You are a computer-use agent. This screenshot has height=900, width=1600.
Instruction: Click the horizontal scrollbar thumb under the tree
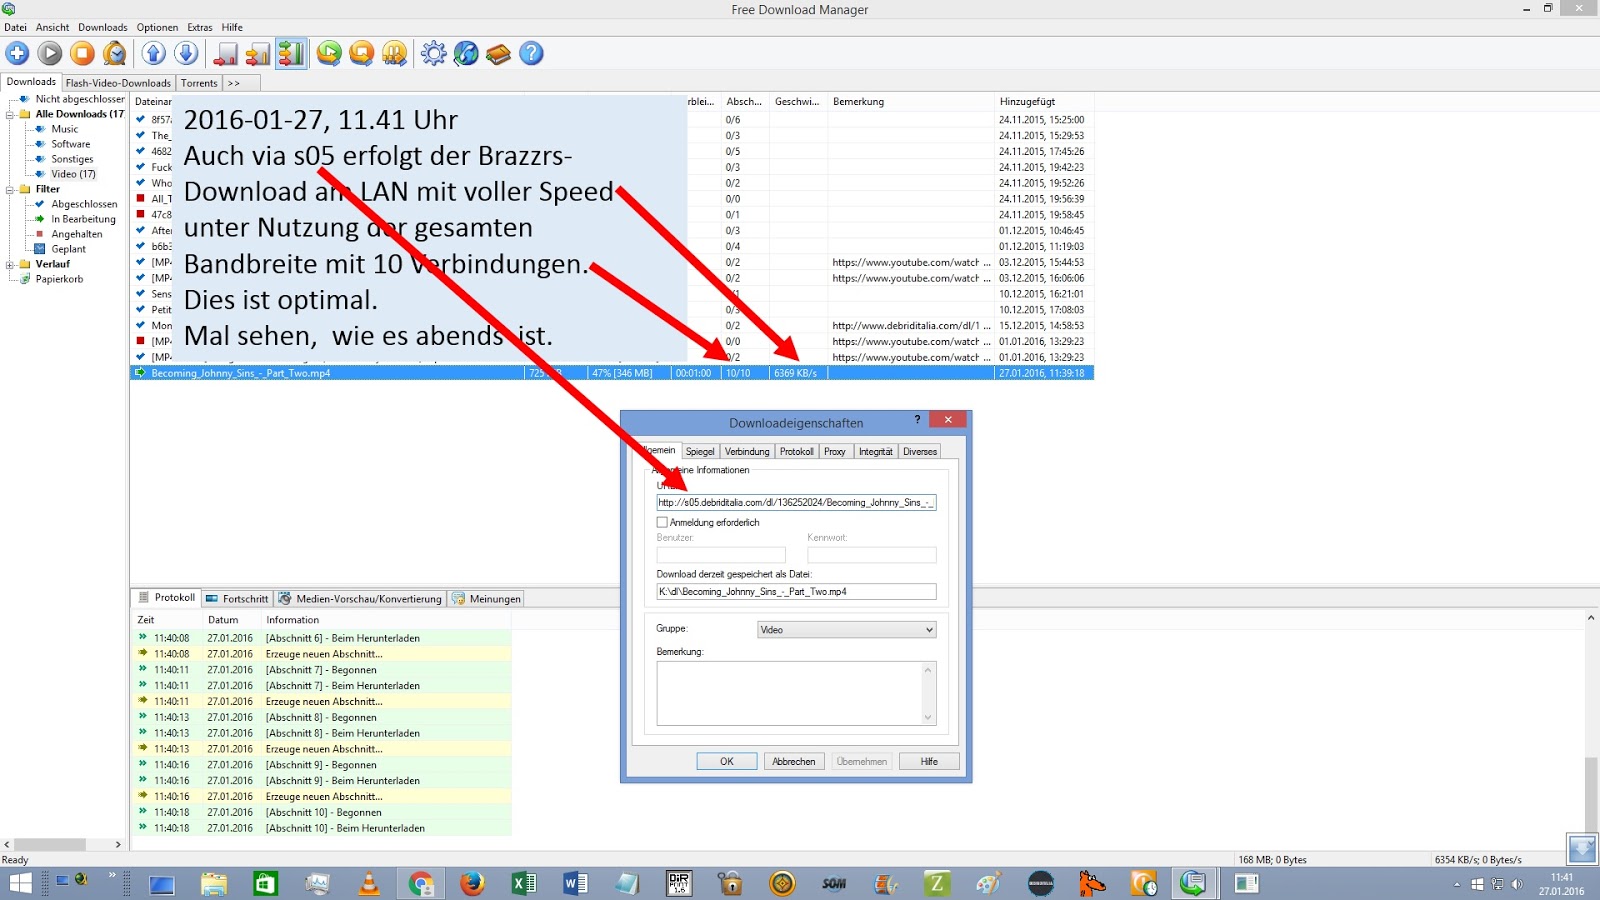(49, 845)
